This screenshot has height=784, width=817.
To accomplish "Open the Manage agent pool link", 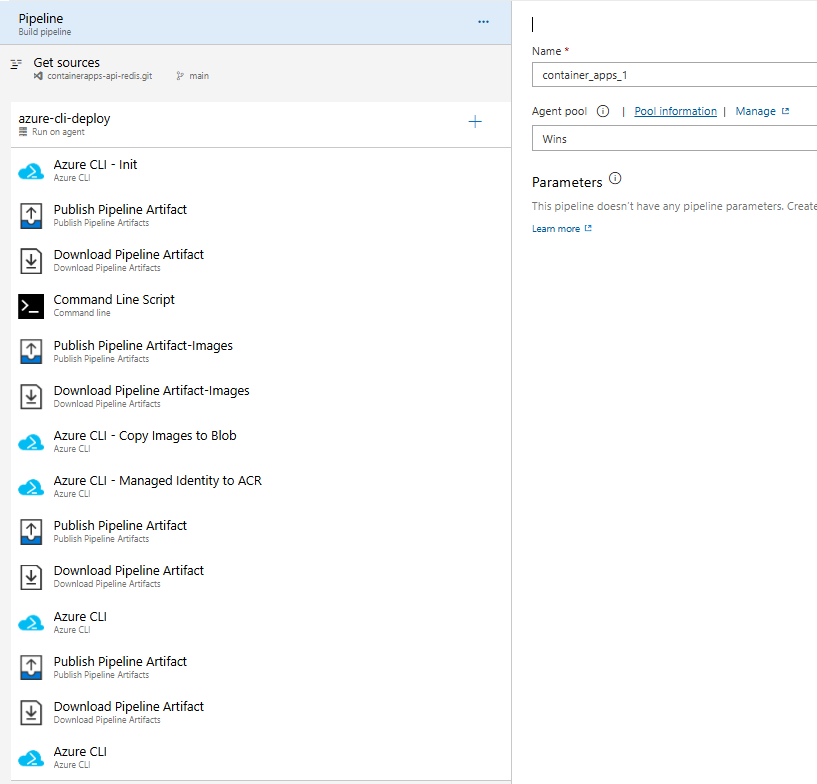I will pos(756,111).
